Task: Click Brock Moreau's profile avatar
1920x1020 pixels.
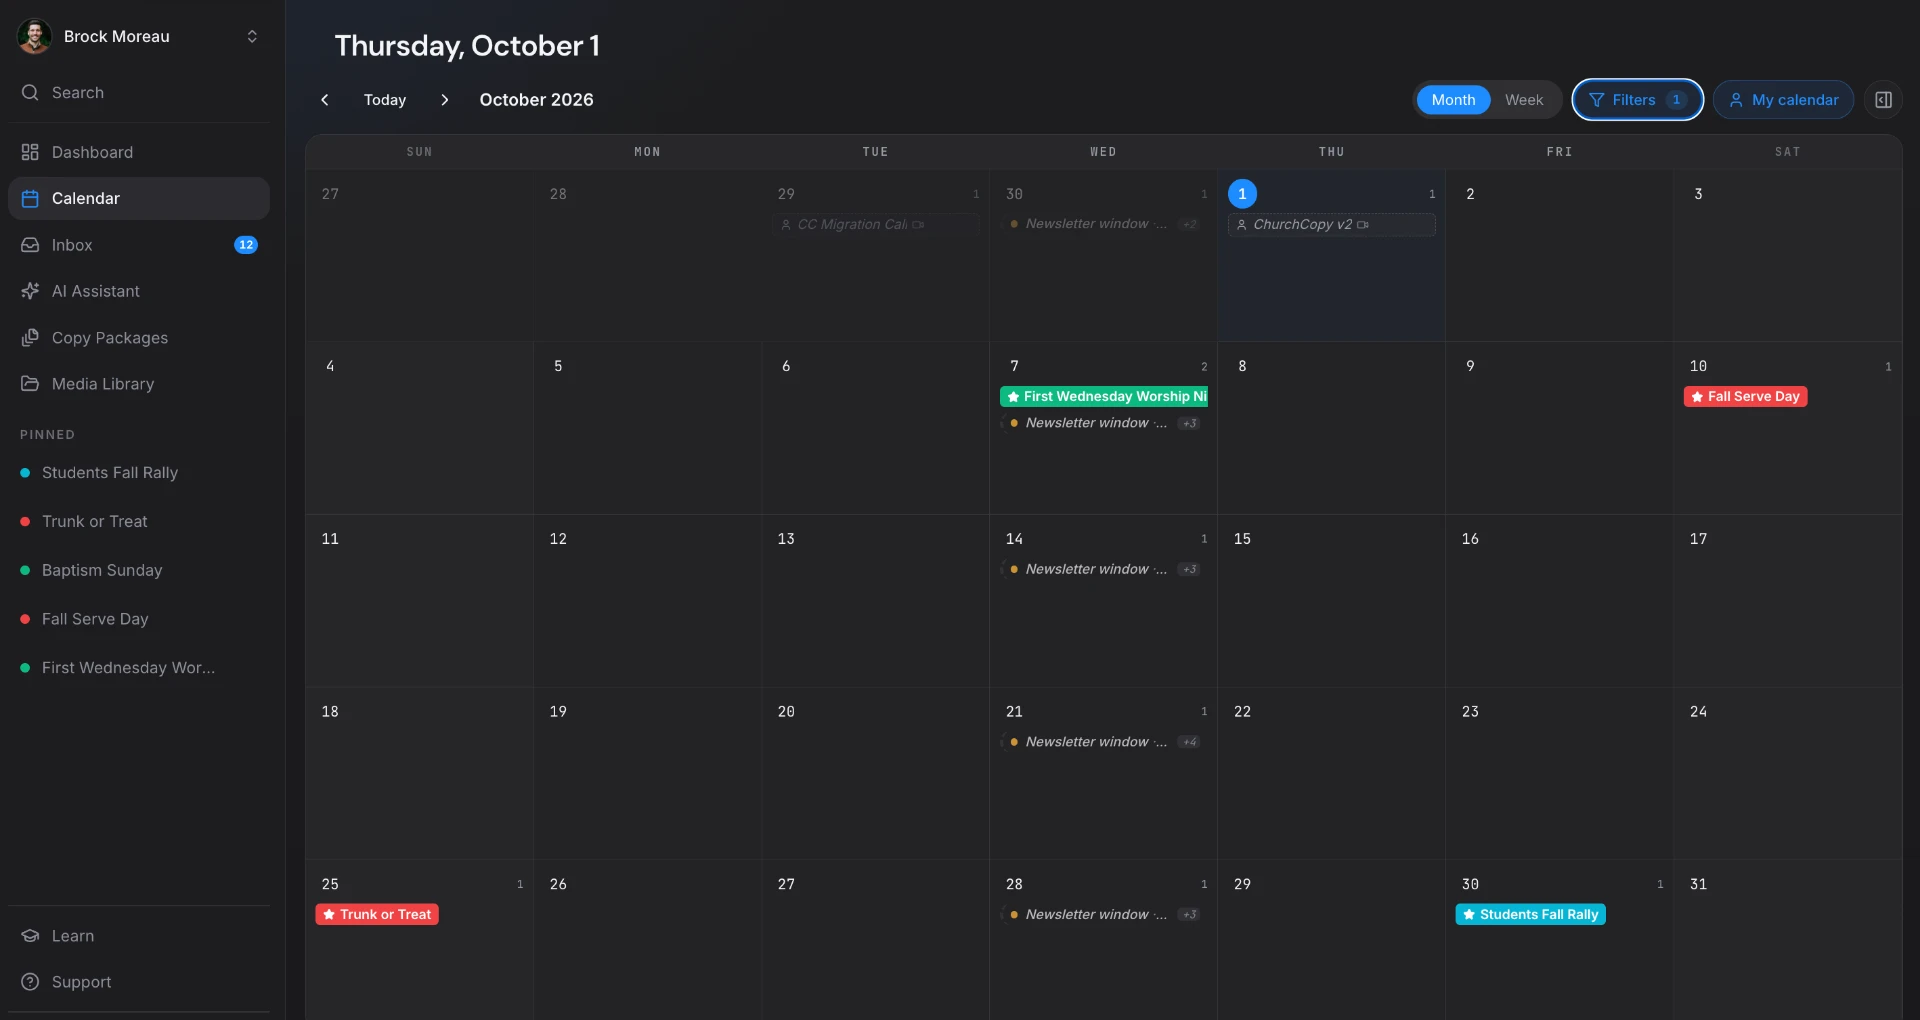Action: point(35,36)
